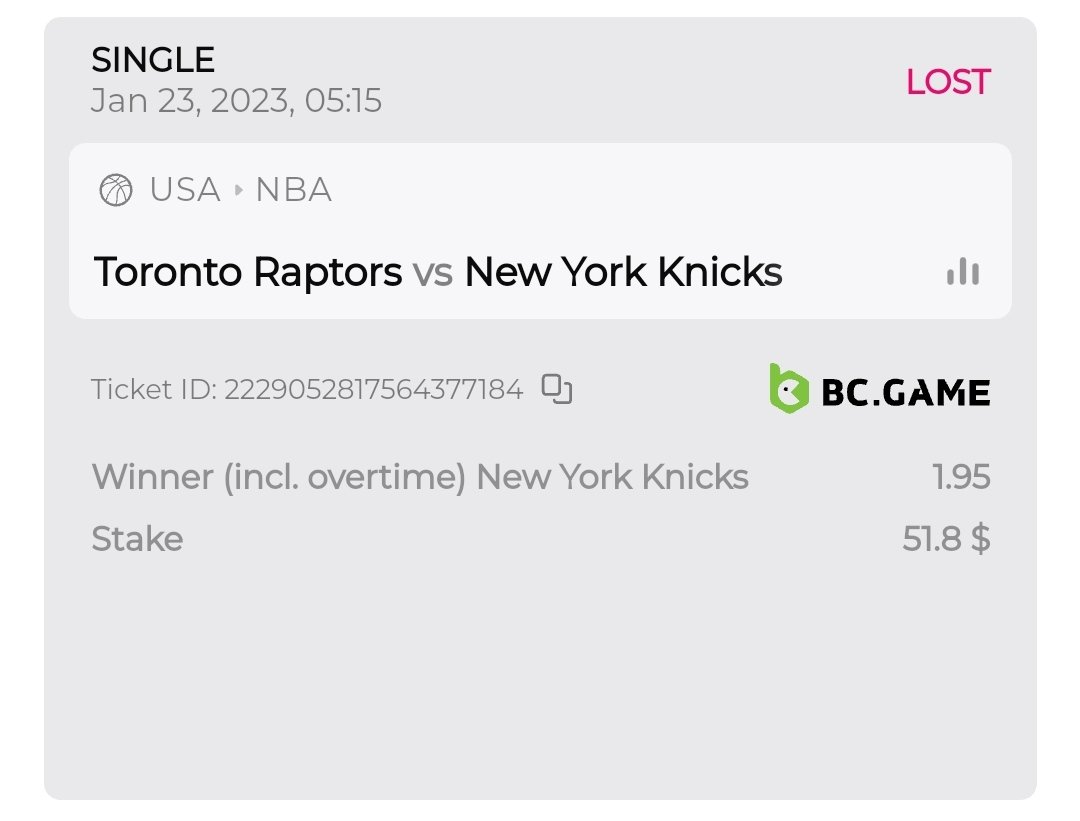Click the SINGLE bet type heading
This screenshot has height=821, width=1080.
pos(152,61)
